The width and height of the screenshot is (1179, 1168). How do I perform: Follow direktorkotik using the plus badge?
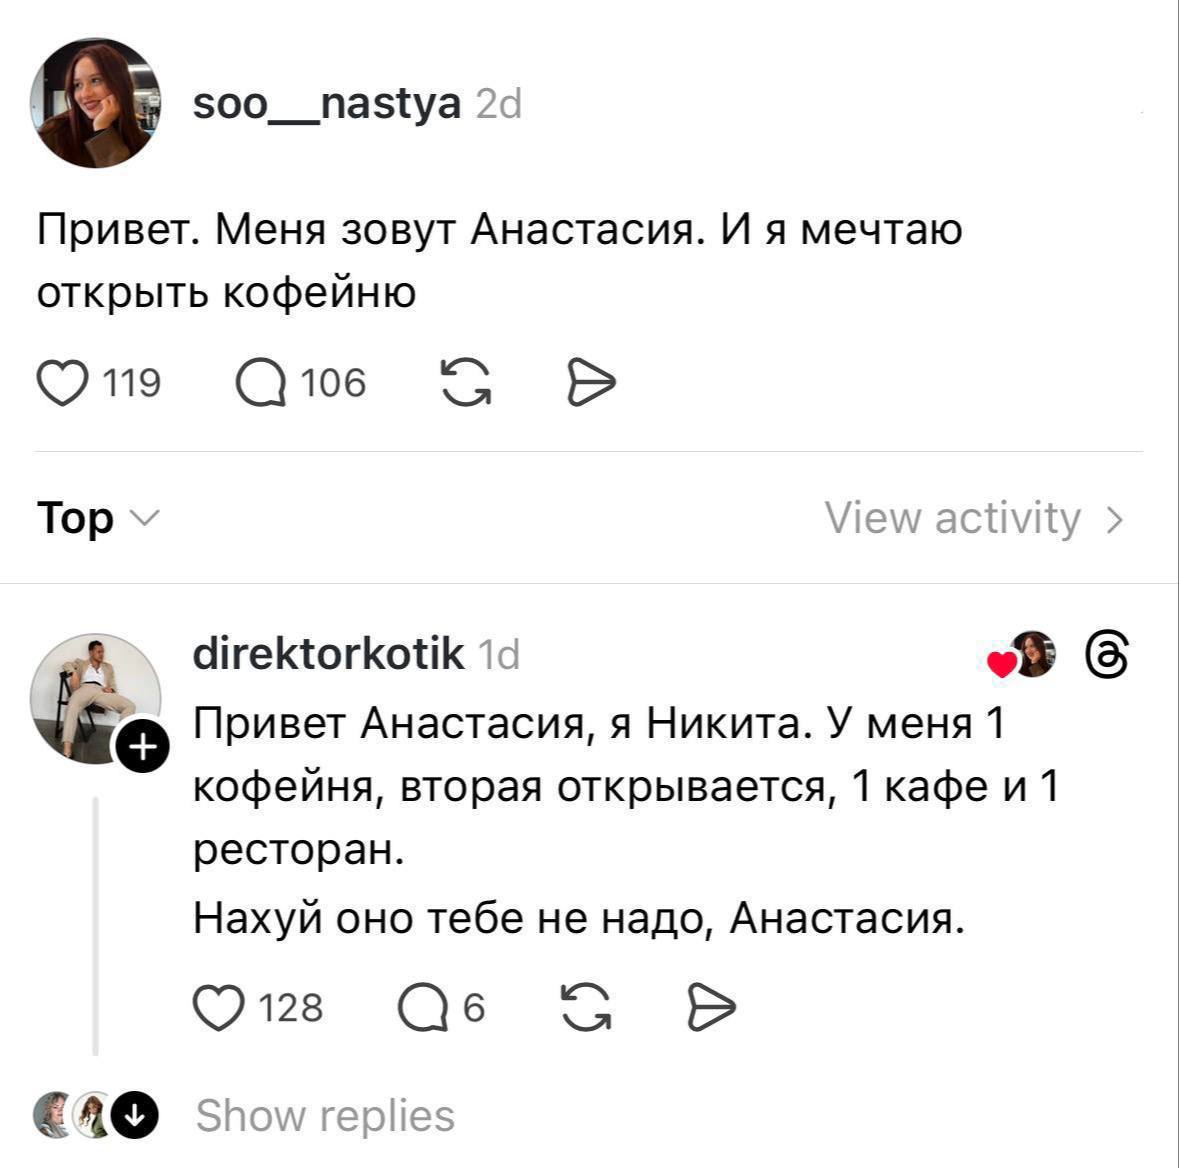coord(141,747)
